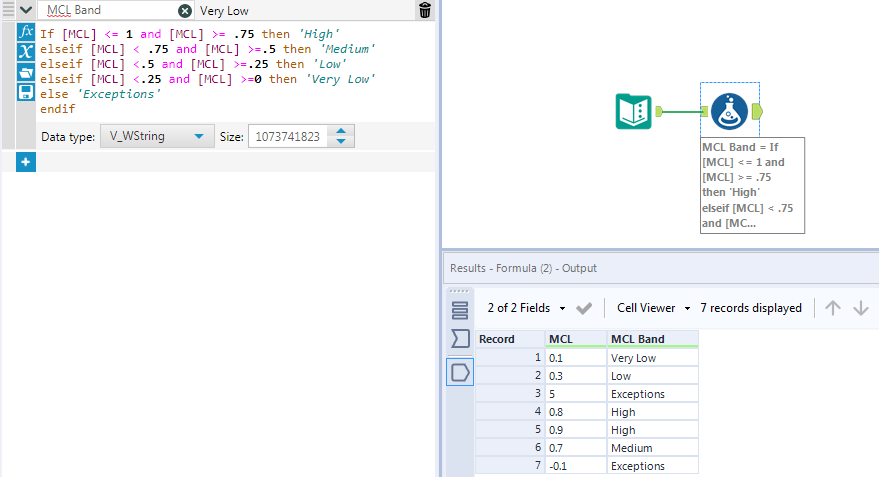
Task: Select the cell showing Very Low
Action: (653, 358)
